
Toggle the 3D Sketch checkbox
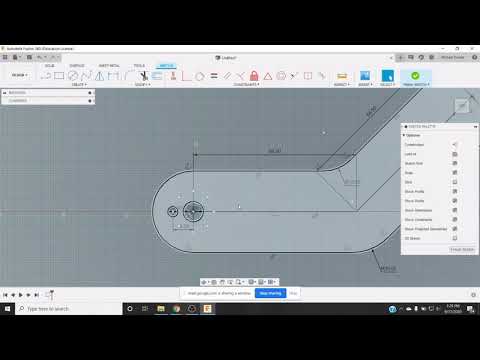pos(455,238)
